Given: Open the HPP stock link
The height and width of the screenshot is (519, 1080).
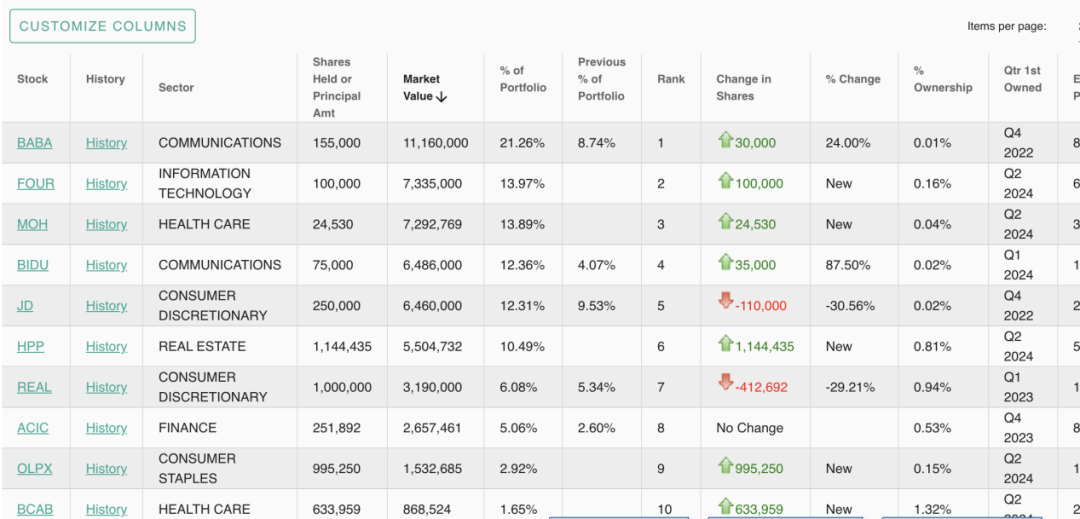Looking at the screenshot, I should tap(31, 346).
